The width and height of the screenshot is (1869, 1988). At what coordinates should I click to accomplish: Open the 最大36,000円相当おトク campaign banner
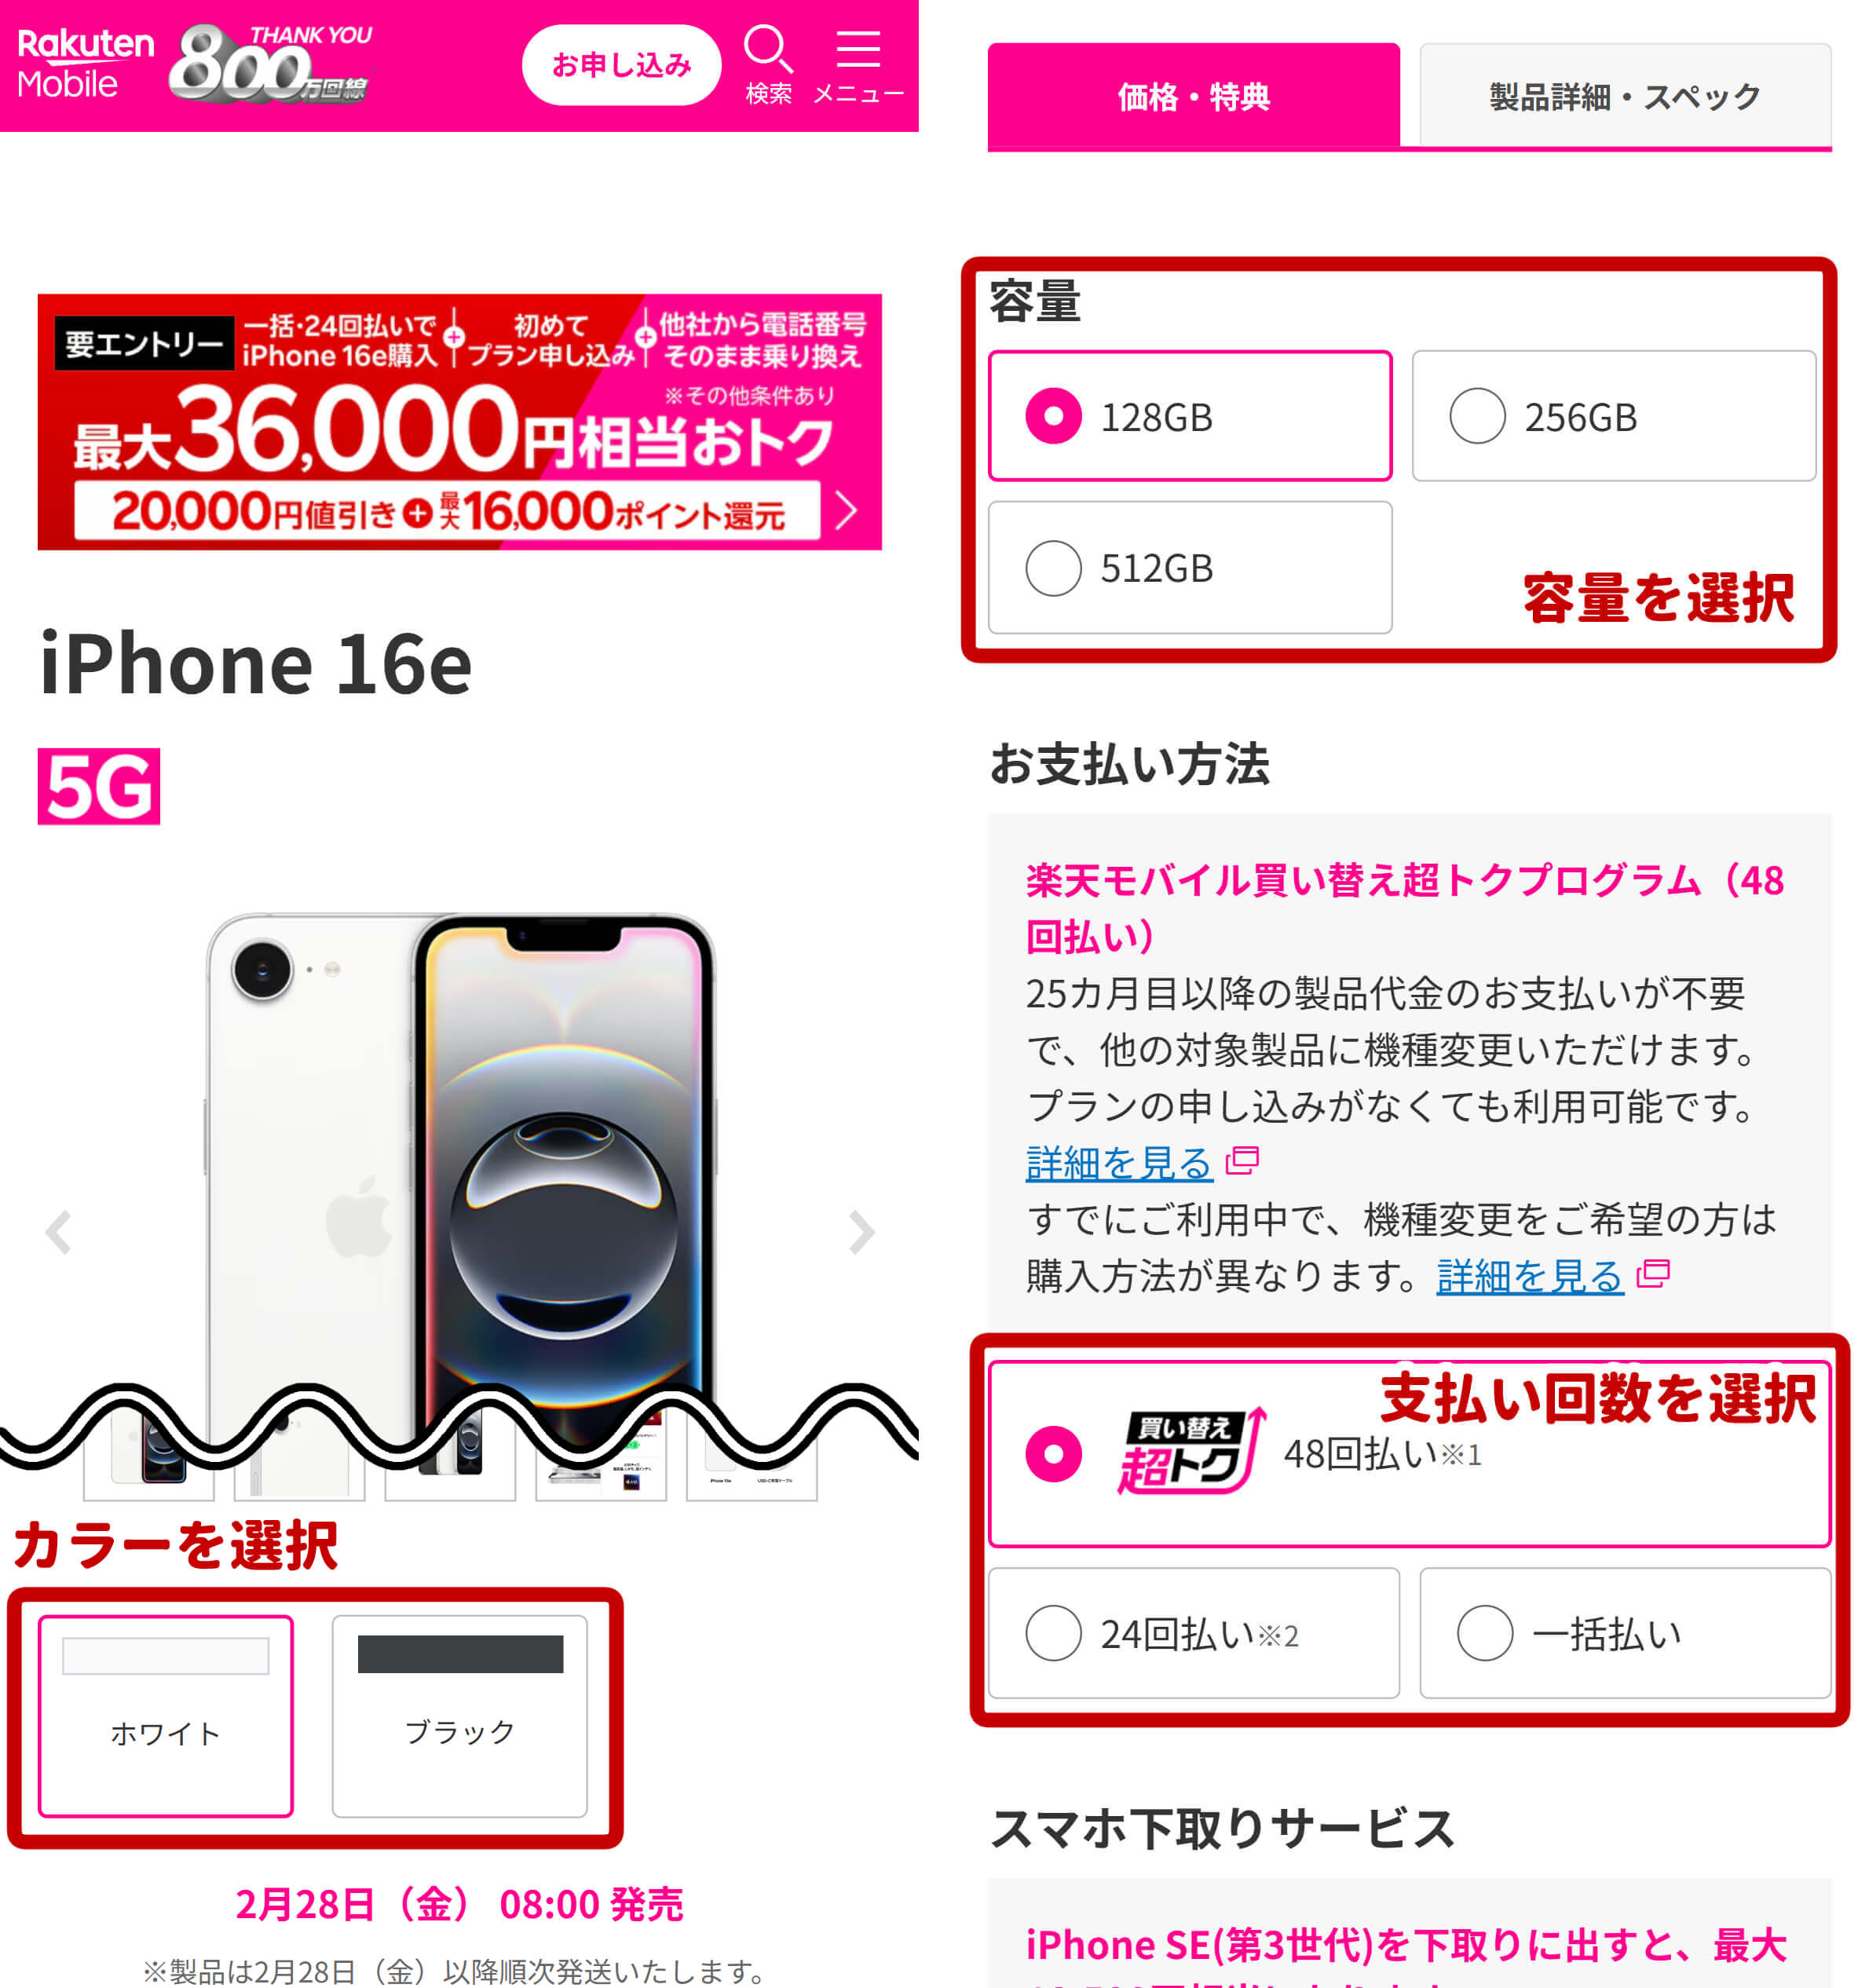coord(460,422)
